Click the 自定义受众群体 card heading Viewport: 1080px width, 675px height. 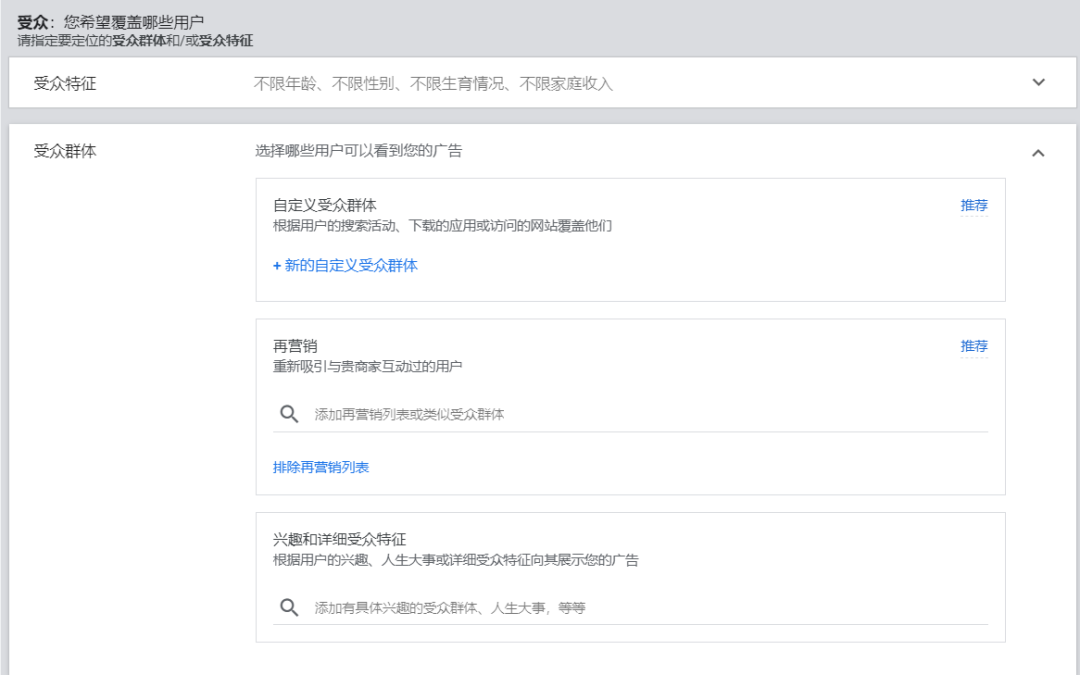[324, 205]
